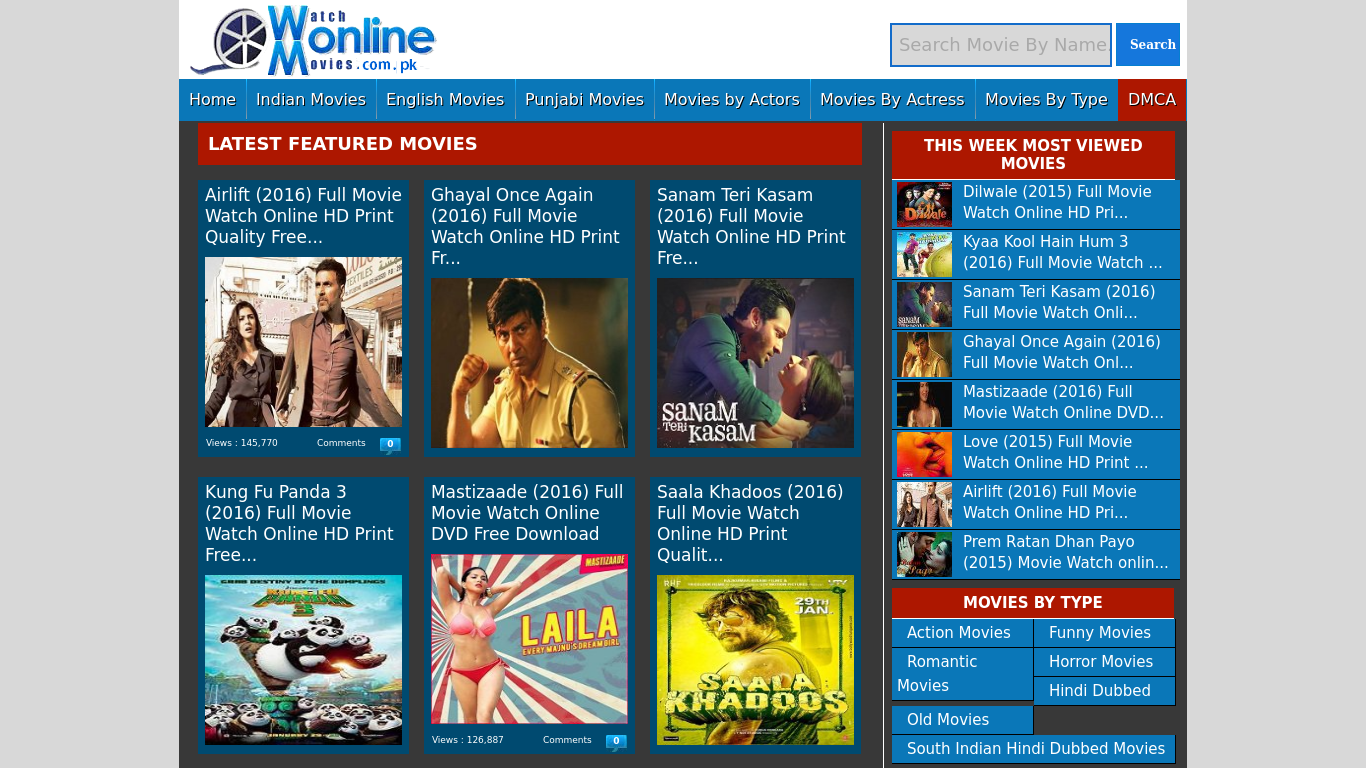
Task: Open Comments link under Mastizaade
Action: (567, 740)
